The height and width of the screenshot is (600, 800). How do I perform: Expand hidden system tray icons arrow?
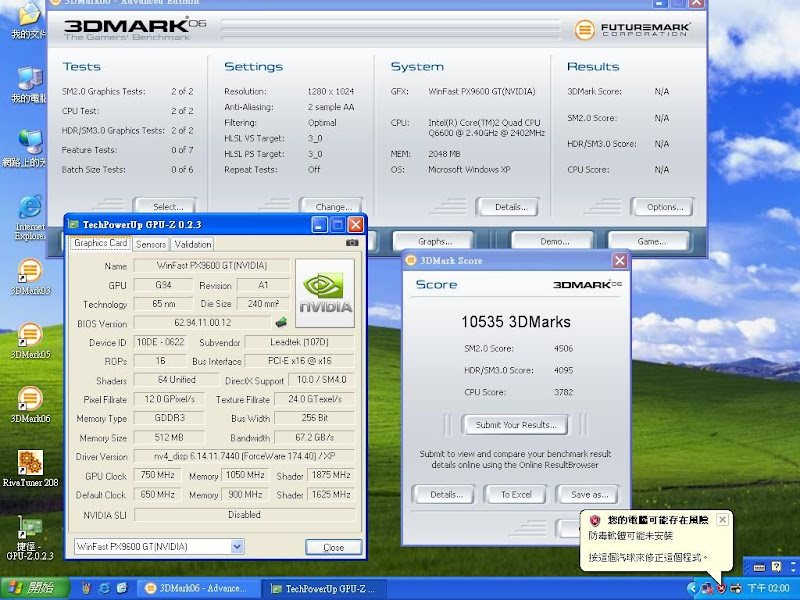693,588
